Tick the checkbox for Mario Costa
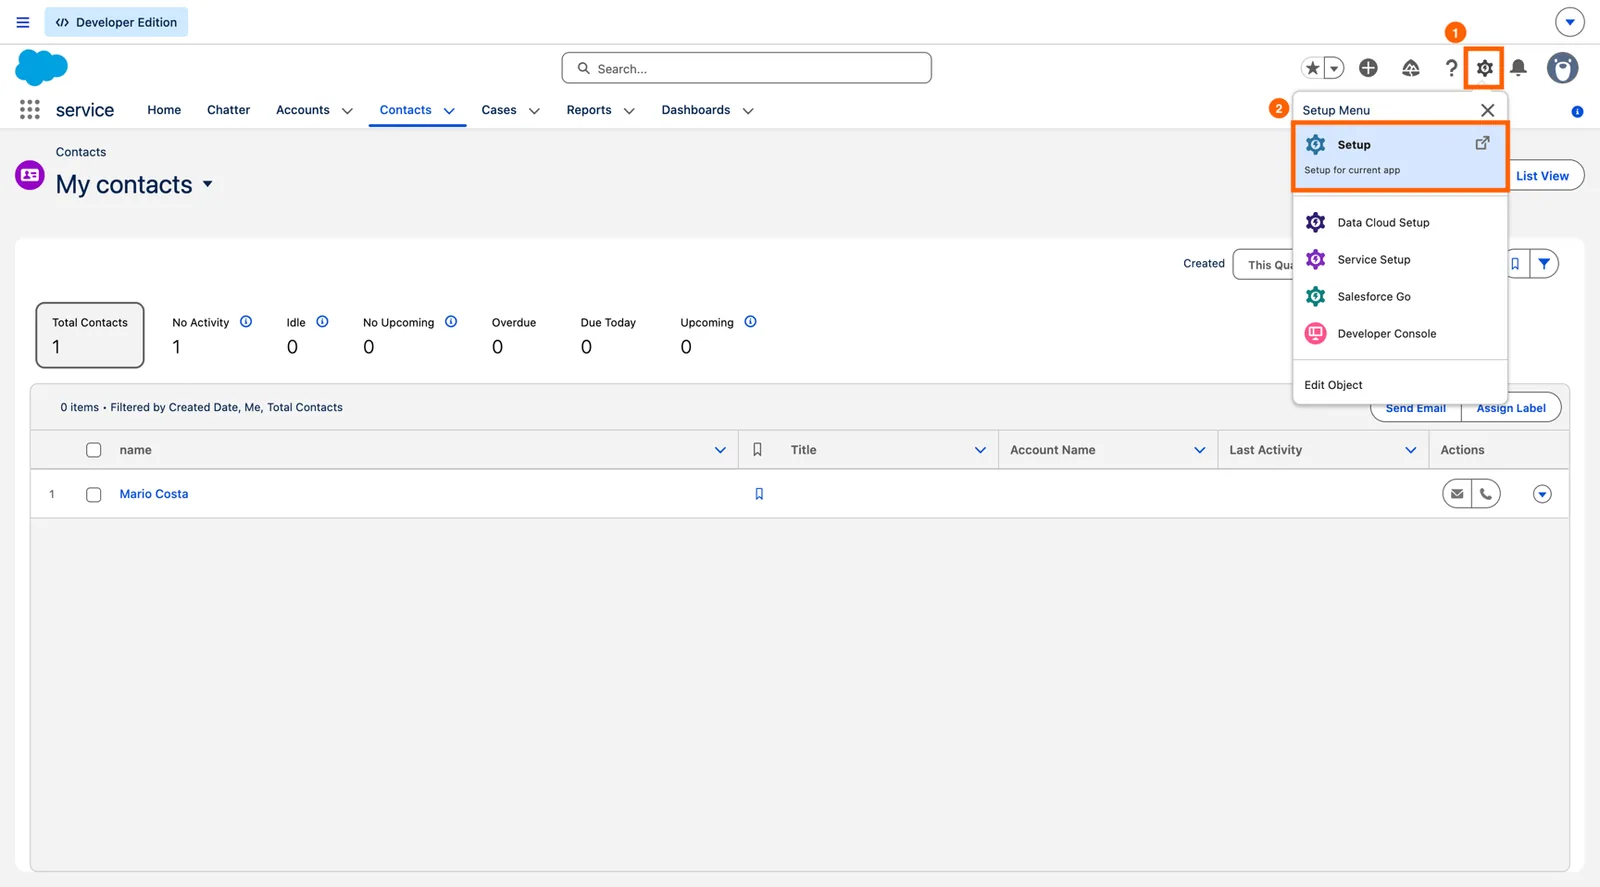 click(94, 495)
